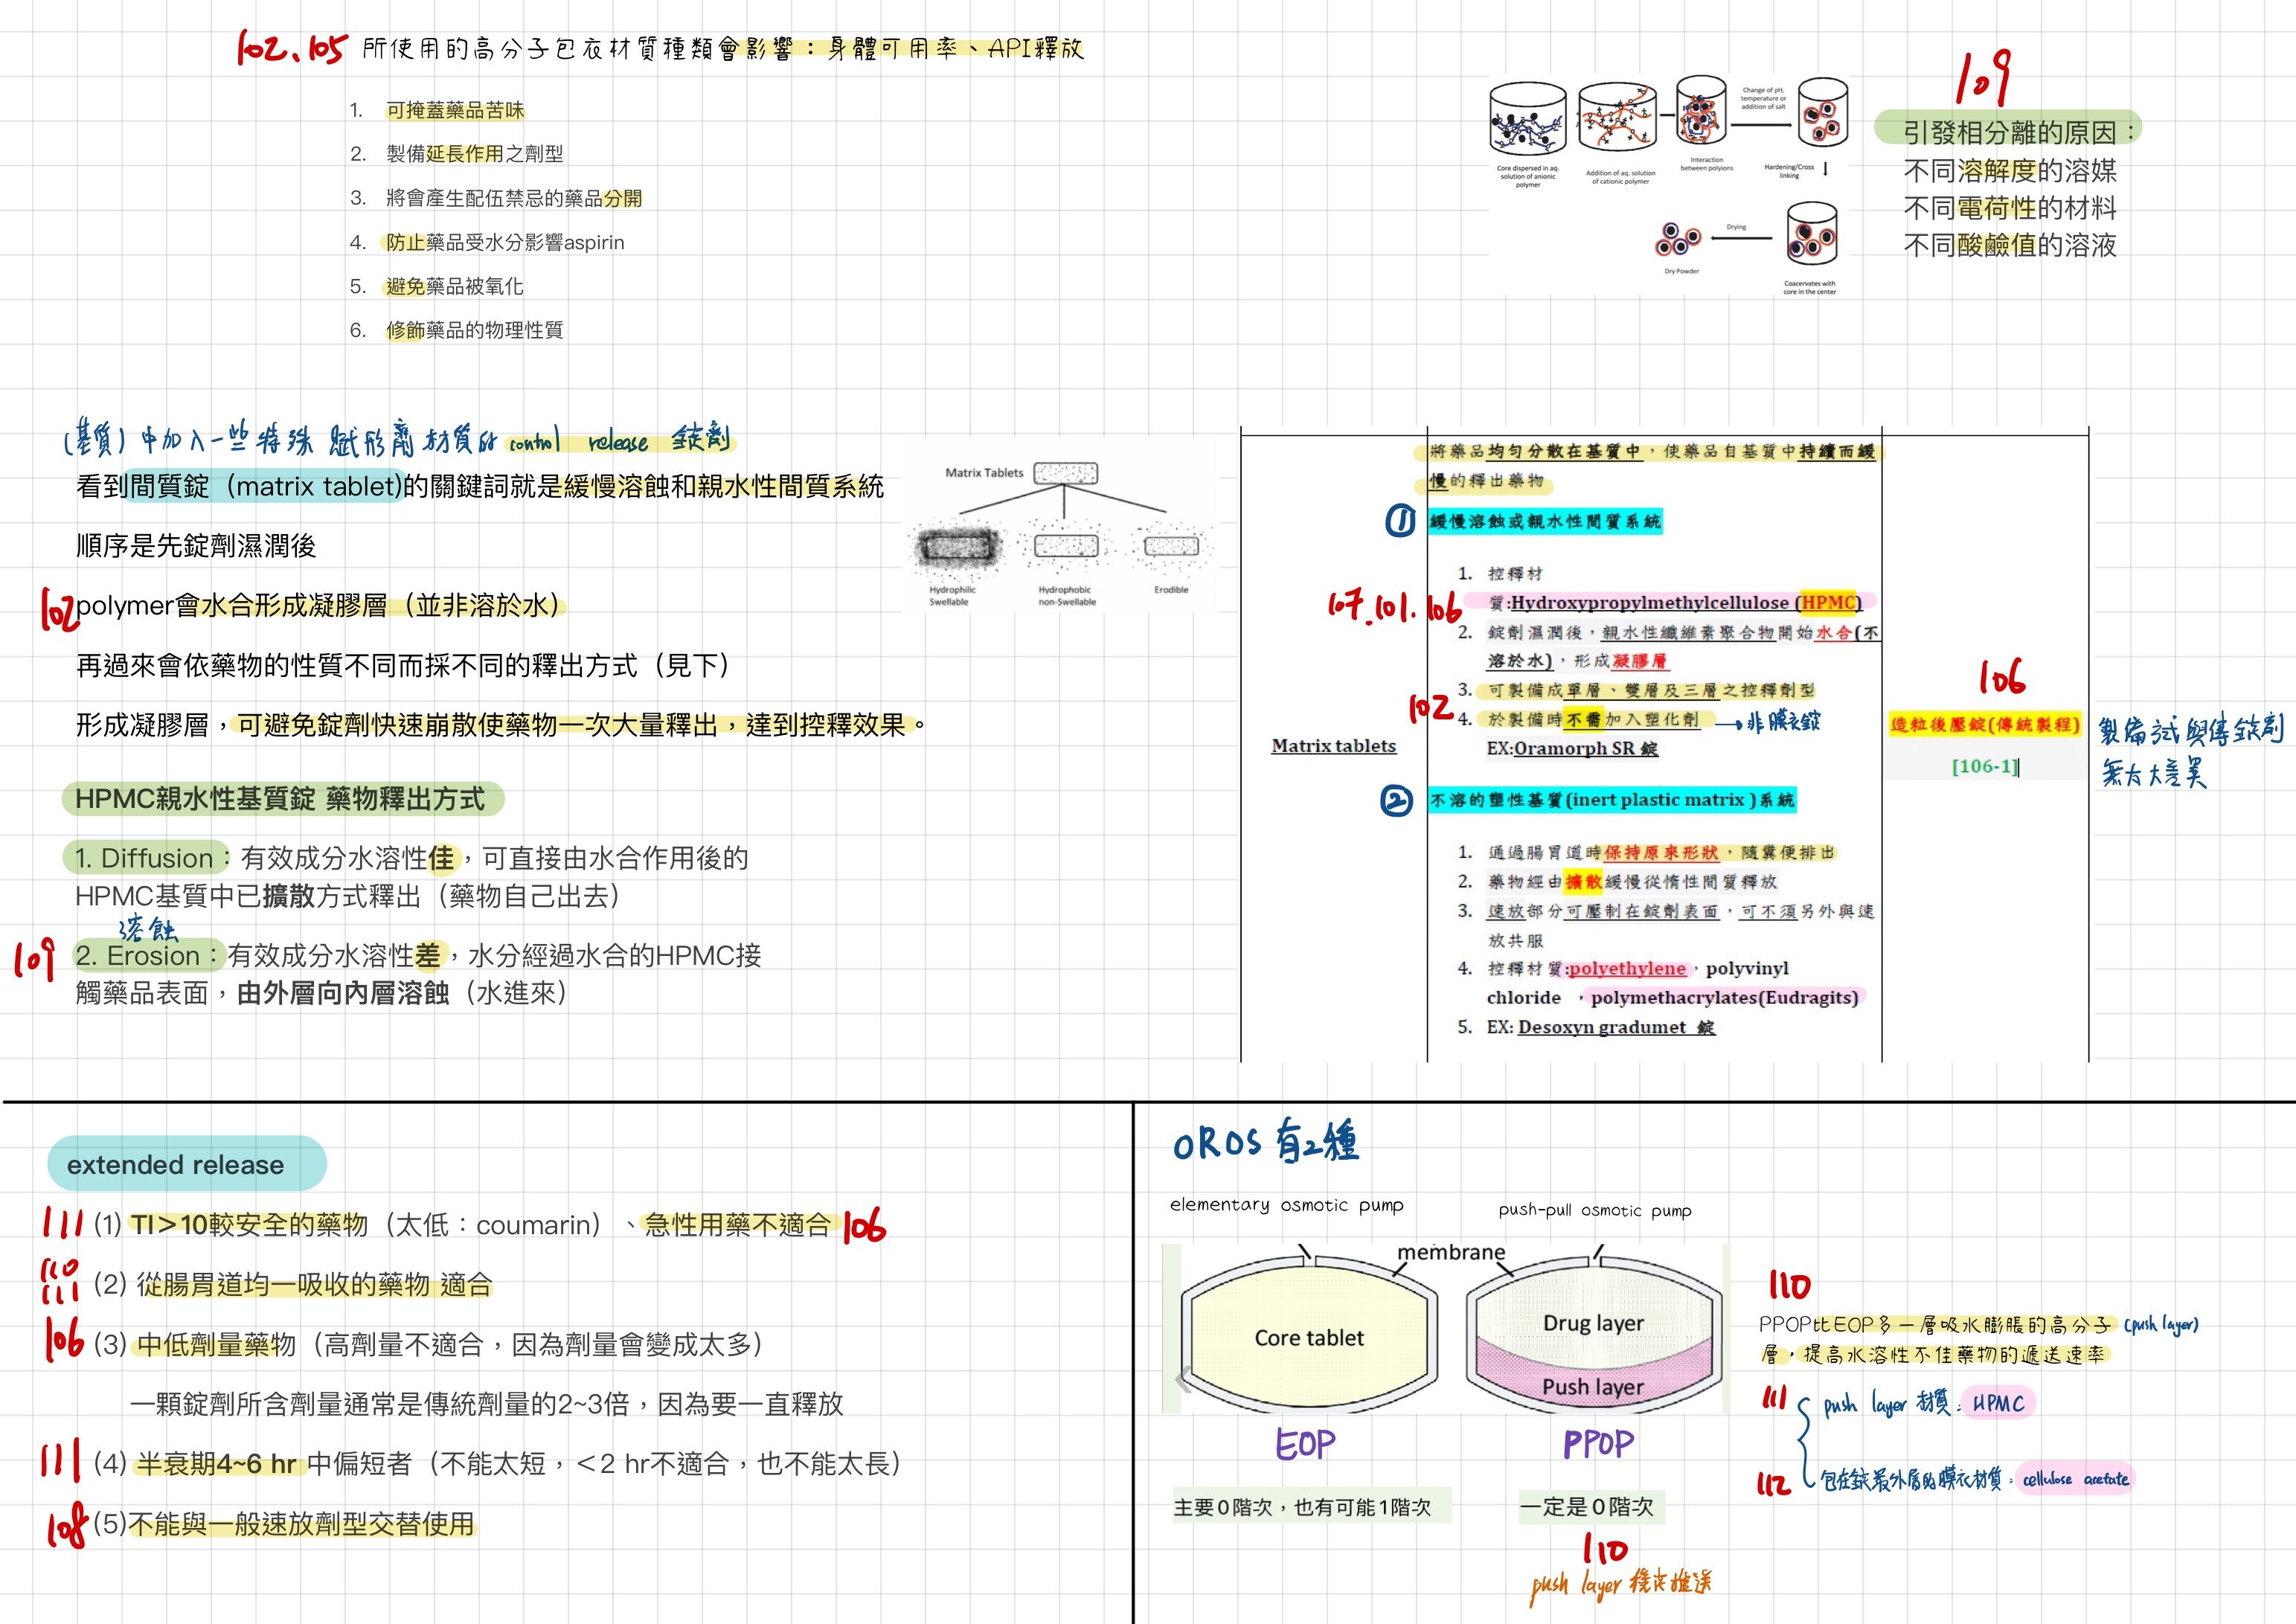Click the 1. Diffusion highlighted term

(x=146, y=858)
